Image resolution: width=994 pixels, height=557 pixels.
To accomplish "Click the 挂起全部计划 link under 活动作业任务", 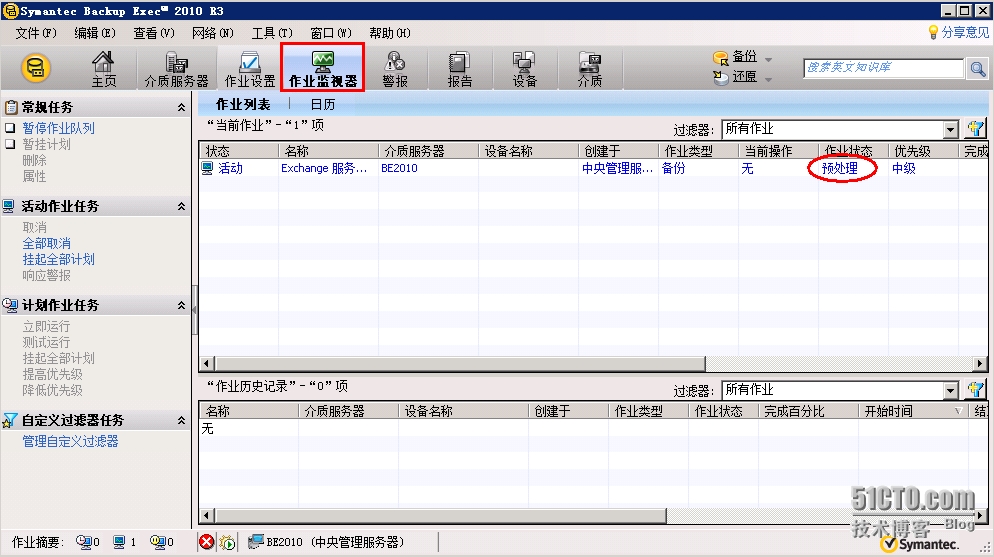I will coord(58,259).
